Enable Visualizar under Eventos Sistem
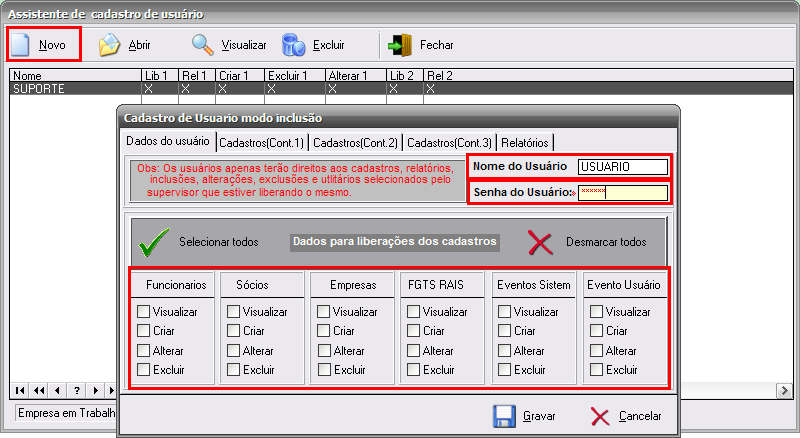Screen dimensions: 800x438 (504, 311)
